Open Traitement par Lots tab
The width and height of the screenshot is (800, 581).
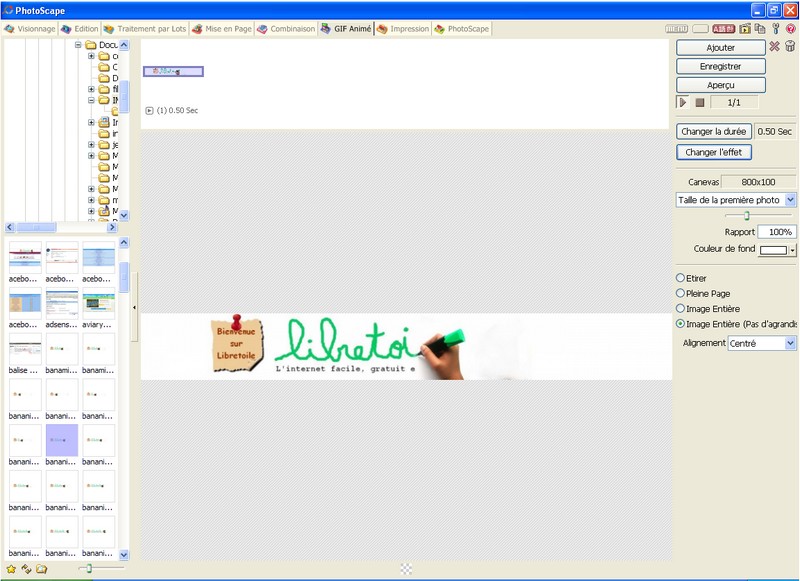[x=145, y=29]
